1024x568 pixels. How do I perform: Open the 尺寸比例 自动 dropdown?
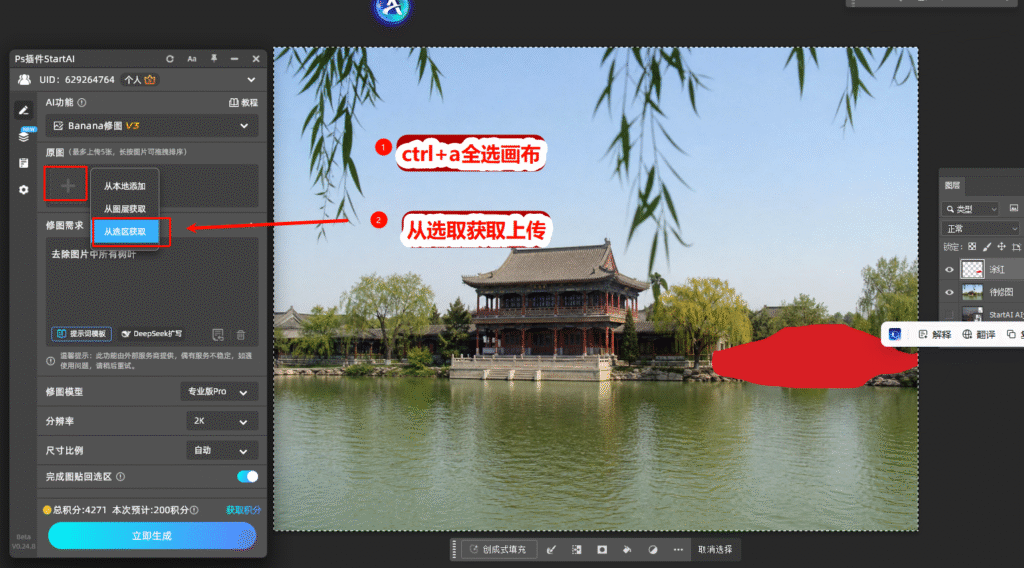click(222, 450)
